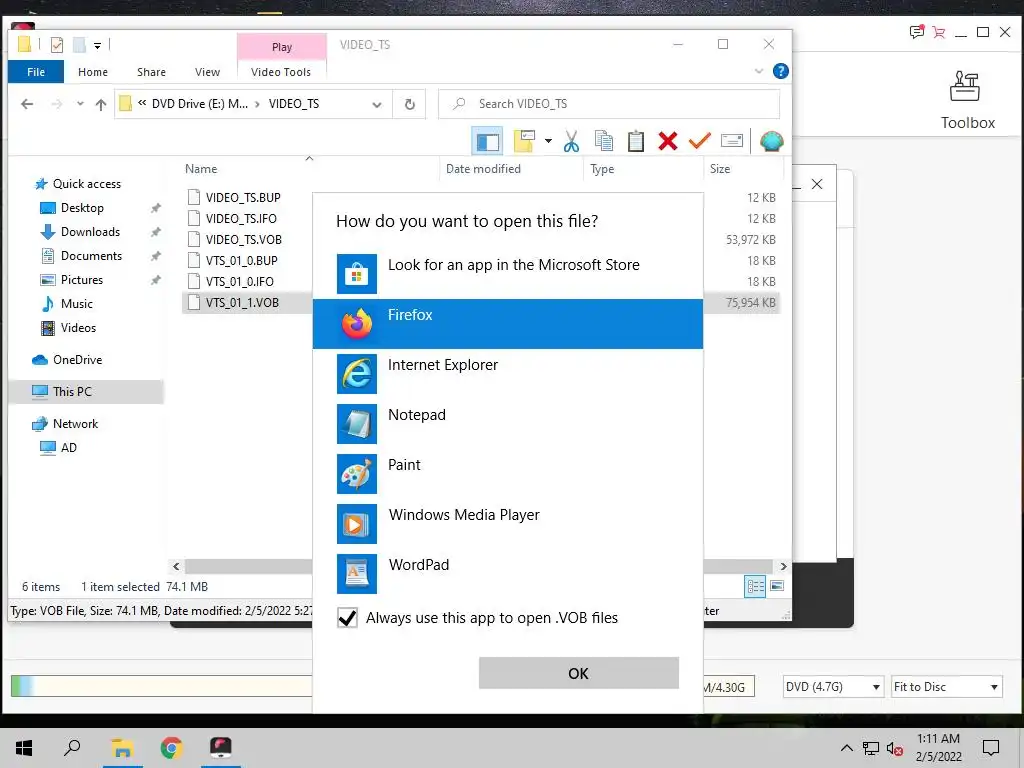Open feedback chat icon in DVD app
The height and width of the screenshot is (768, 1024).
pyautogui.click(x=917, y=31)
